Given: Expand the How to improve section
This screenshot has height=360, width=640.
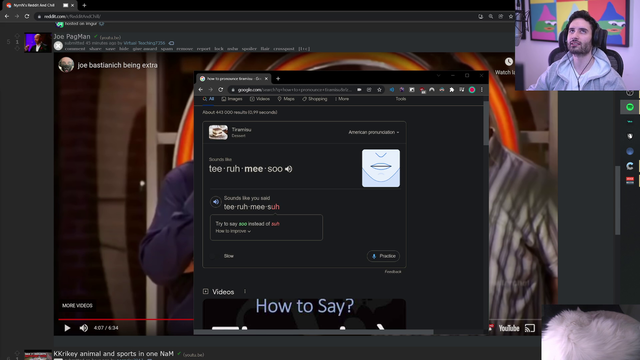Looking at the screenshot, I should coord(233,231).
